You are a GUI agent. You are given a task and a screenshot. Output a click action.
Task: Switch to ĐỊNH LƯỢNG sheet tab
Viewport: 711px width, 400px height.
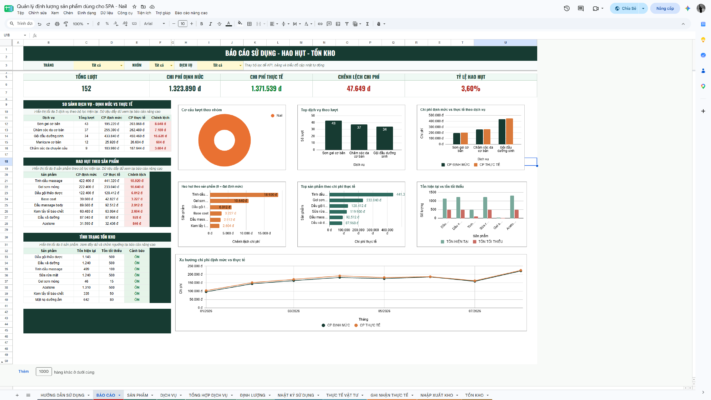tap(253, 395)
